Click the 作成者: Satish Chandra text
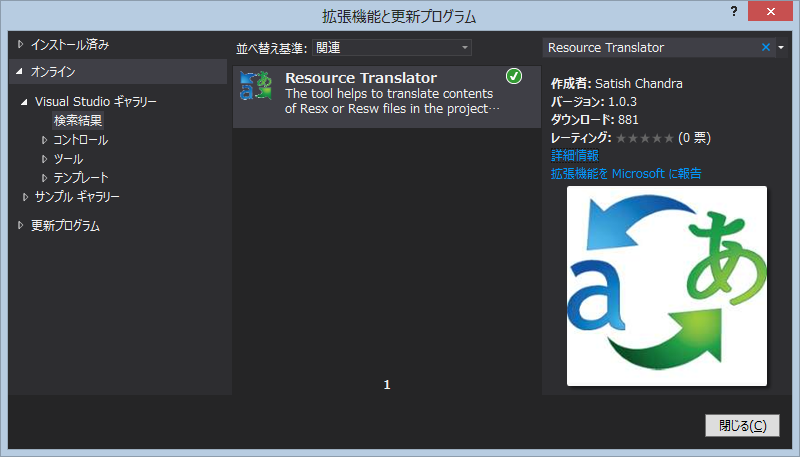Viewport: 800px width, 457px height. pos(616,83)
